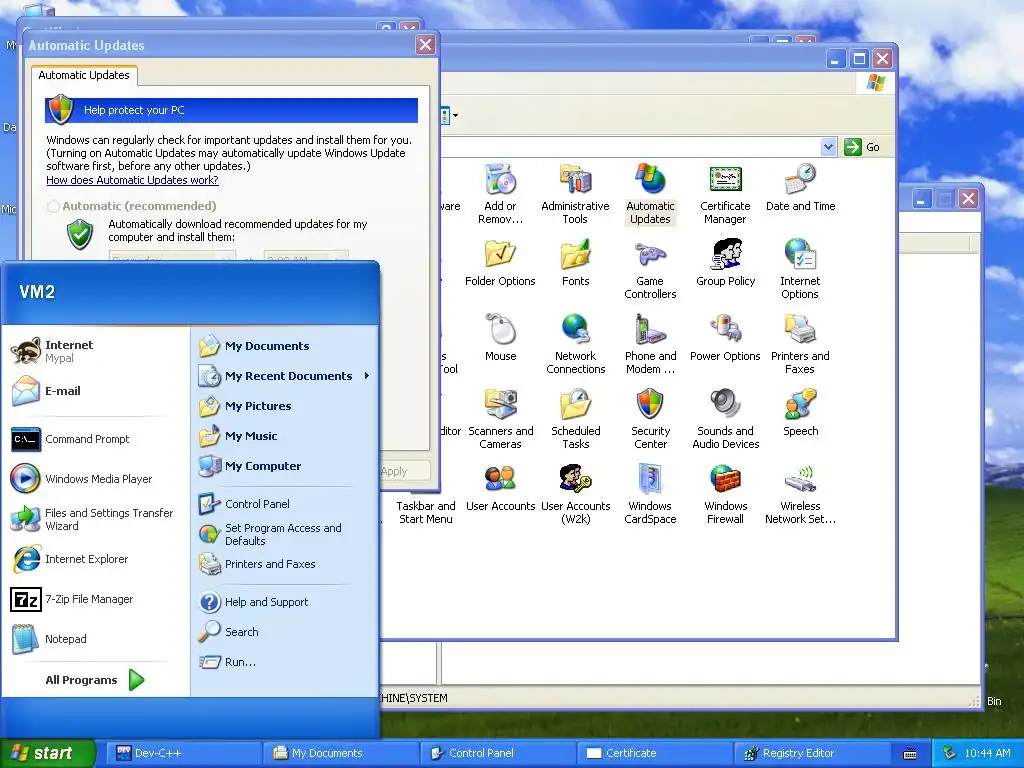This screenshot has width=1024, height=768.
Task: Open Windows Firewall icon
Action: point(725,494)
